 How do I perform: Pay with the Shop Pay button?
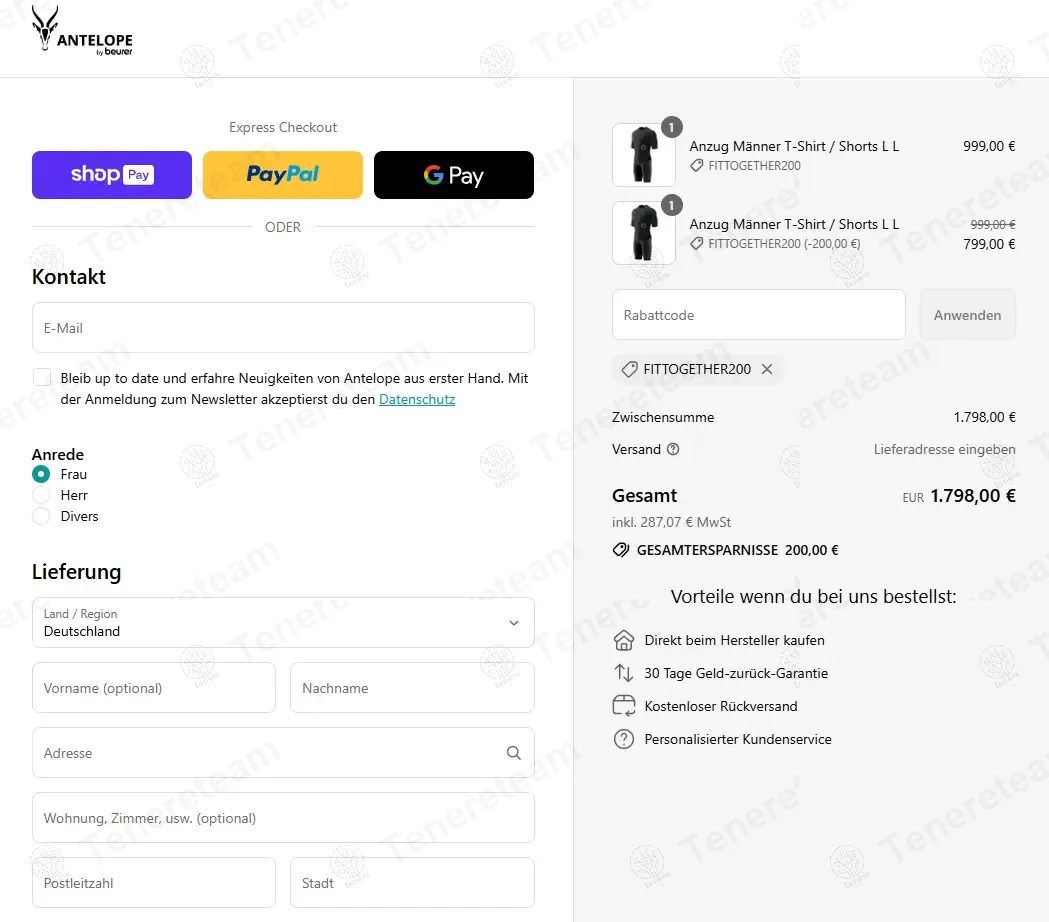112,175
